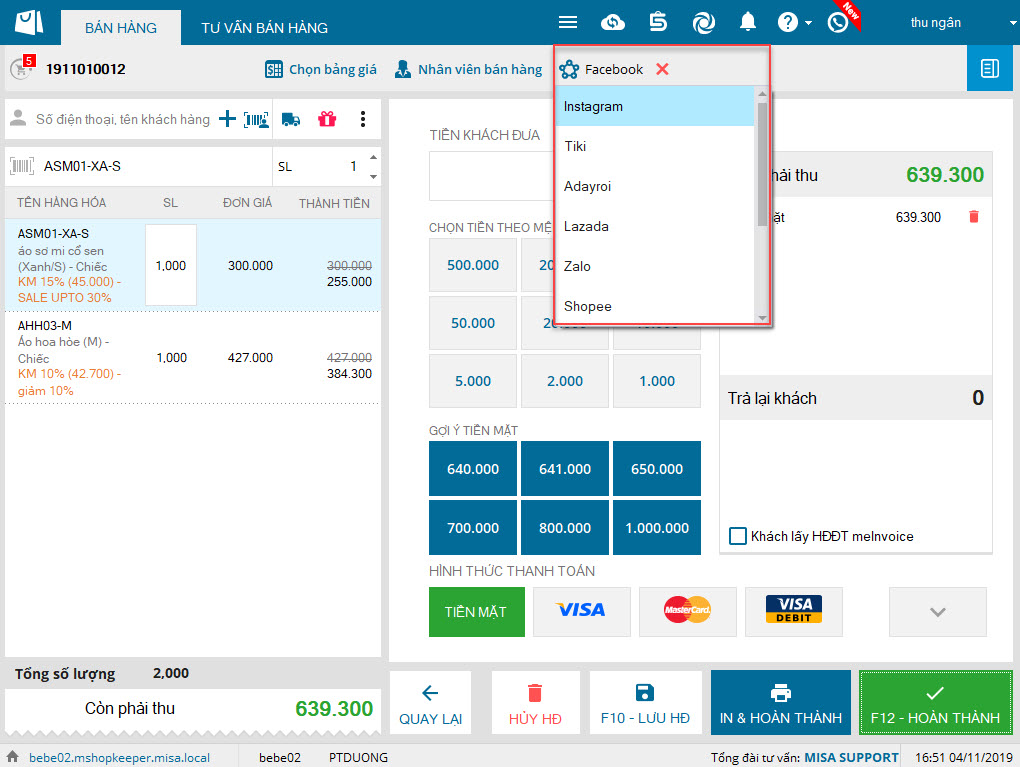The image size is (1020, 767).
Task: Pick suggested cash 640.000
Action: point(473,468)
